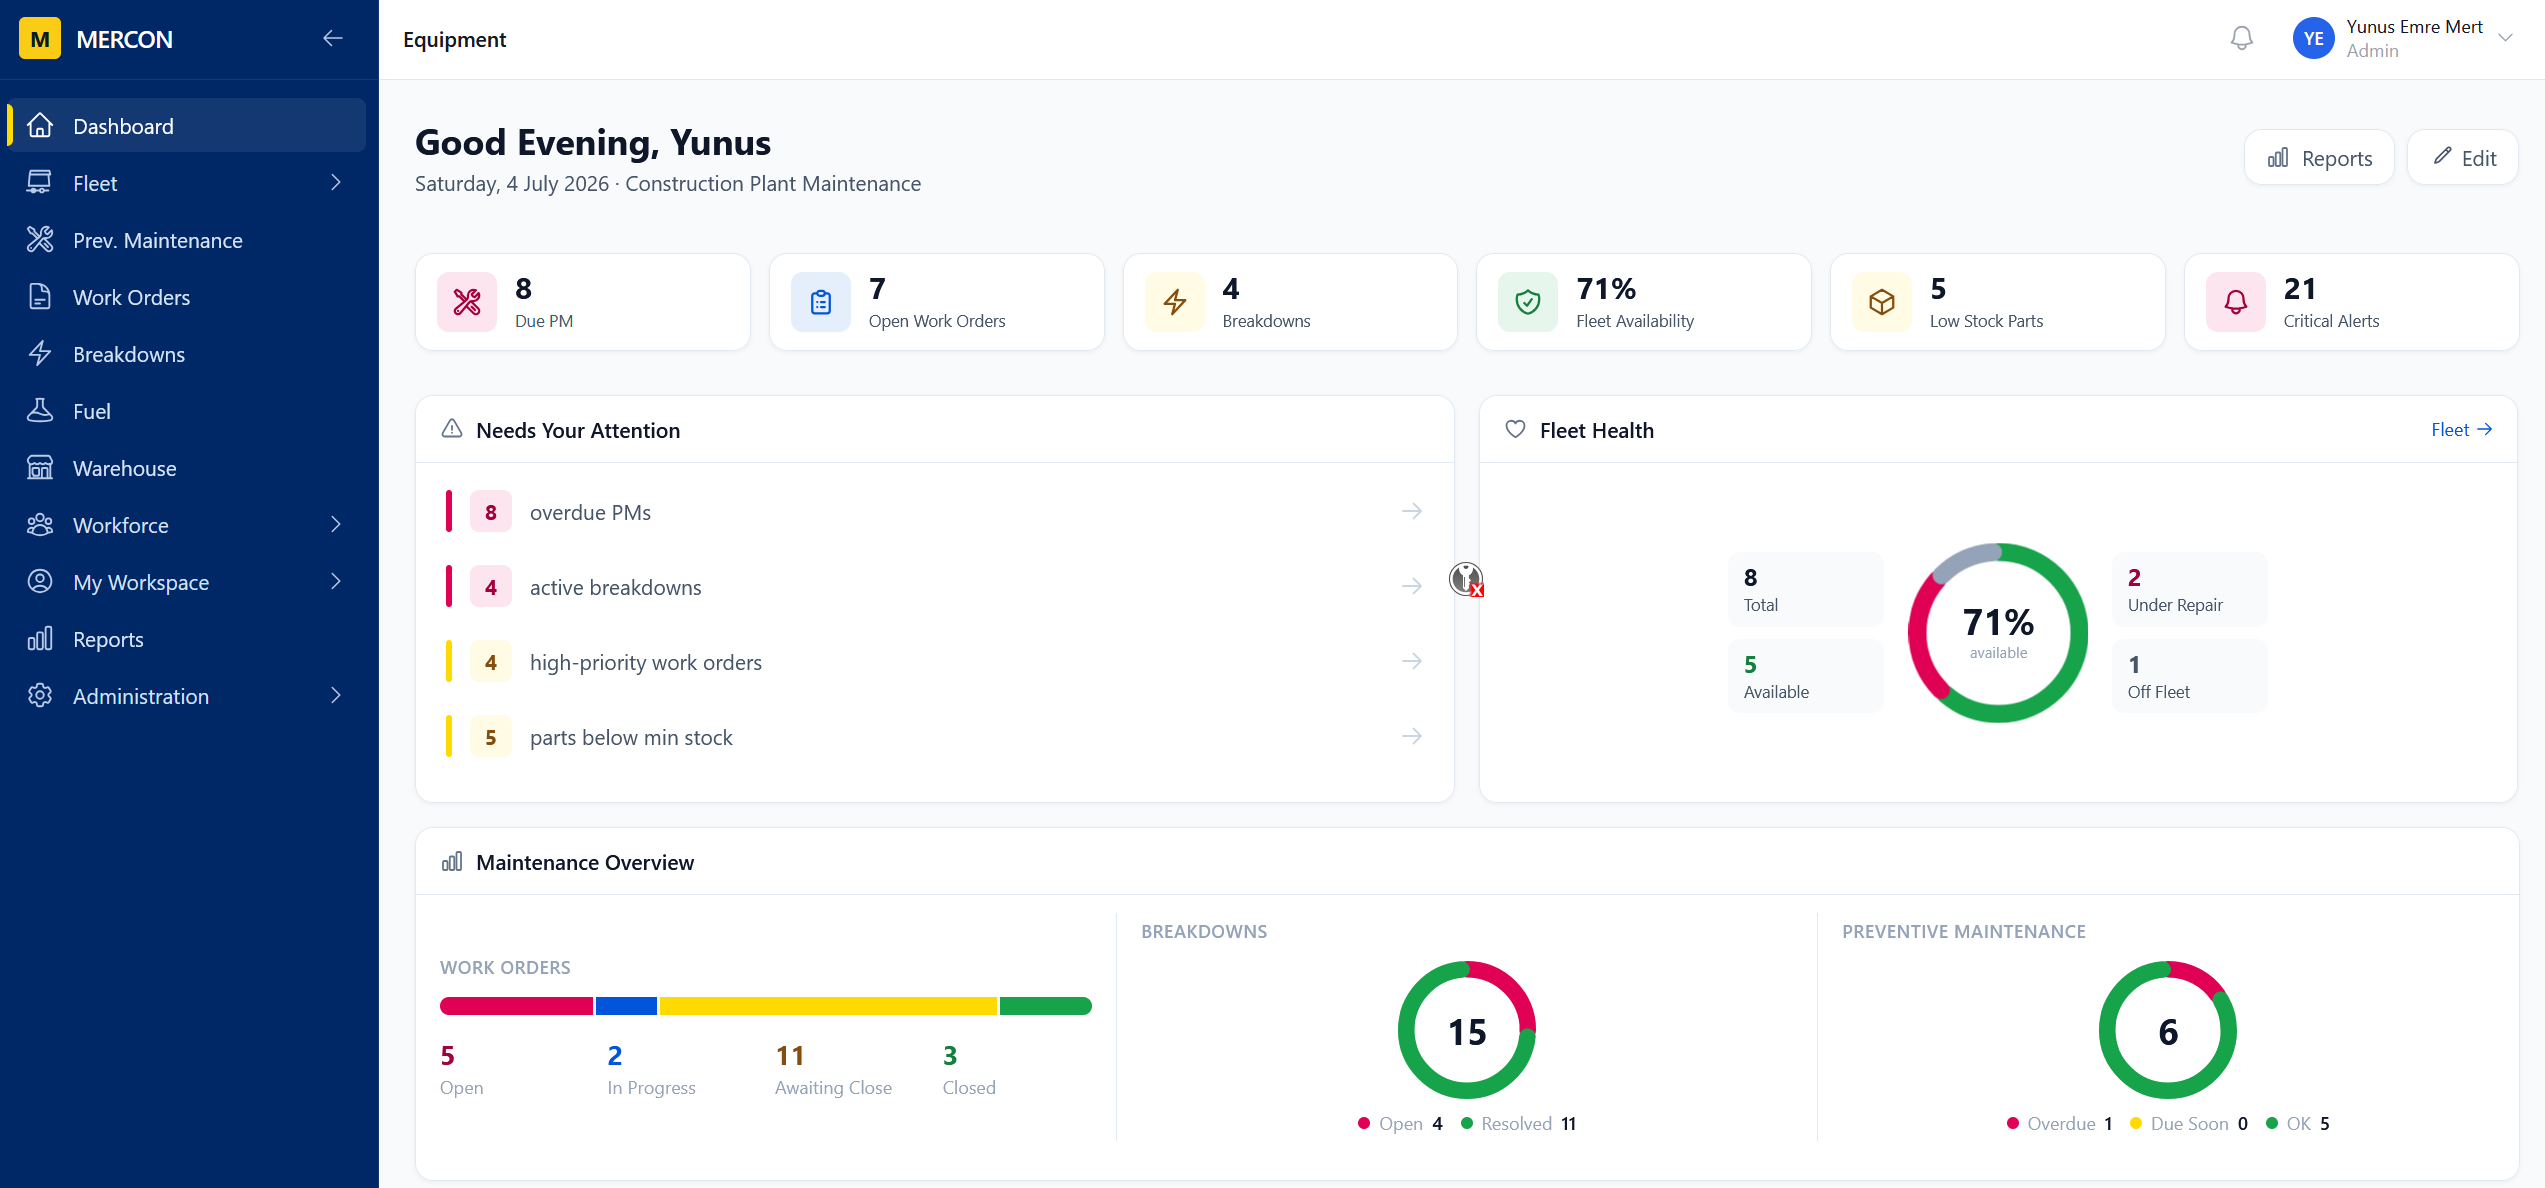The width and height of the screenshot is (2545, 1188).
Task: Open Reports from the sidebar label
Action: point(108,639)
